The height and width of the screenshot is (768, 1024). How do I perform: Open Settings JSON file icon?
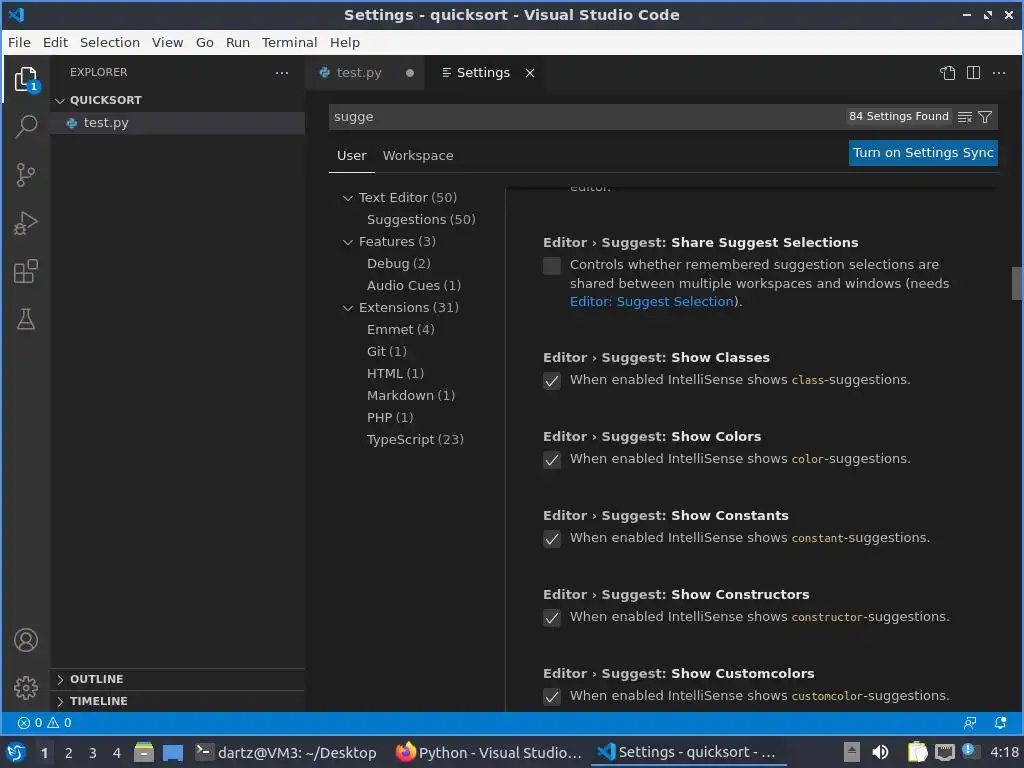pos(948,72)
